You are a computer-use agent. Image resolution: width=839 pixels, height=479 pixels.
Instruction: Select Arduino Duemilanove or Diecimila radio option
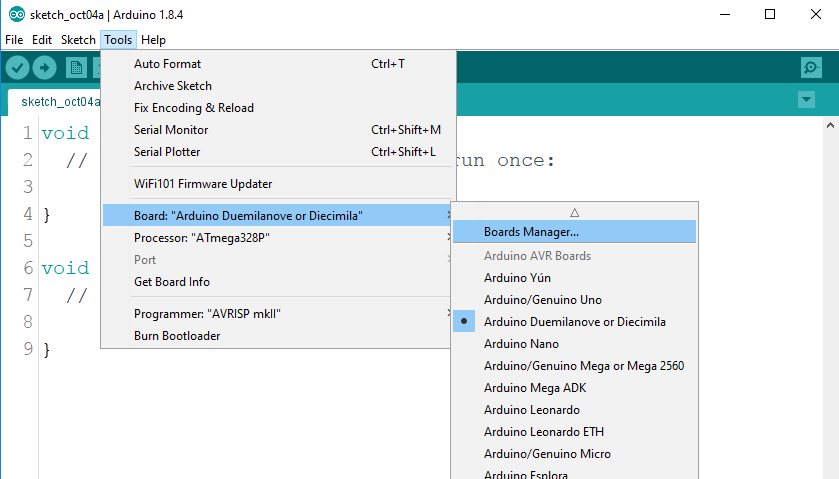tap(574, 322)
